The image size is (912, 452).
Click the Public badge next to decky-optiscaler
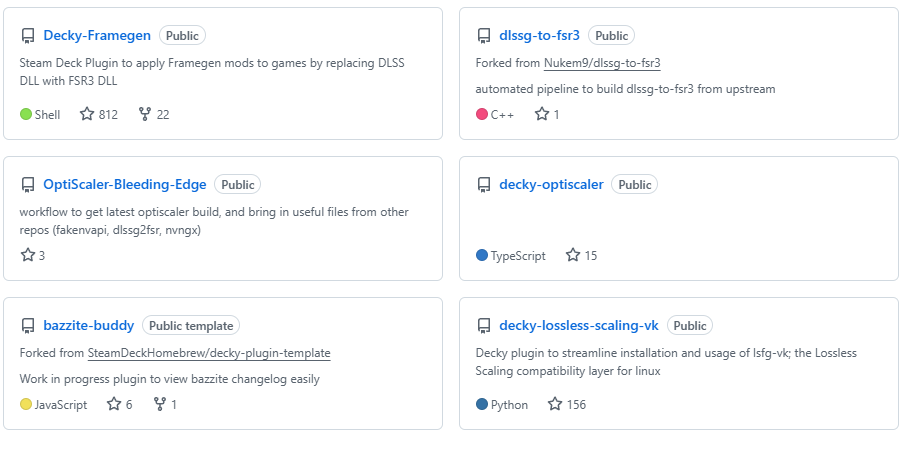pyautogui.click(x=635, y=184)
